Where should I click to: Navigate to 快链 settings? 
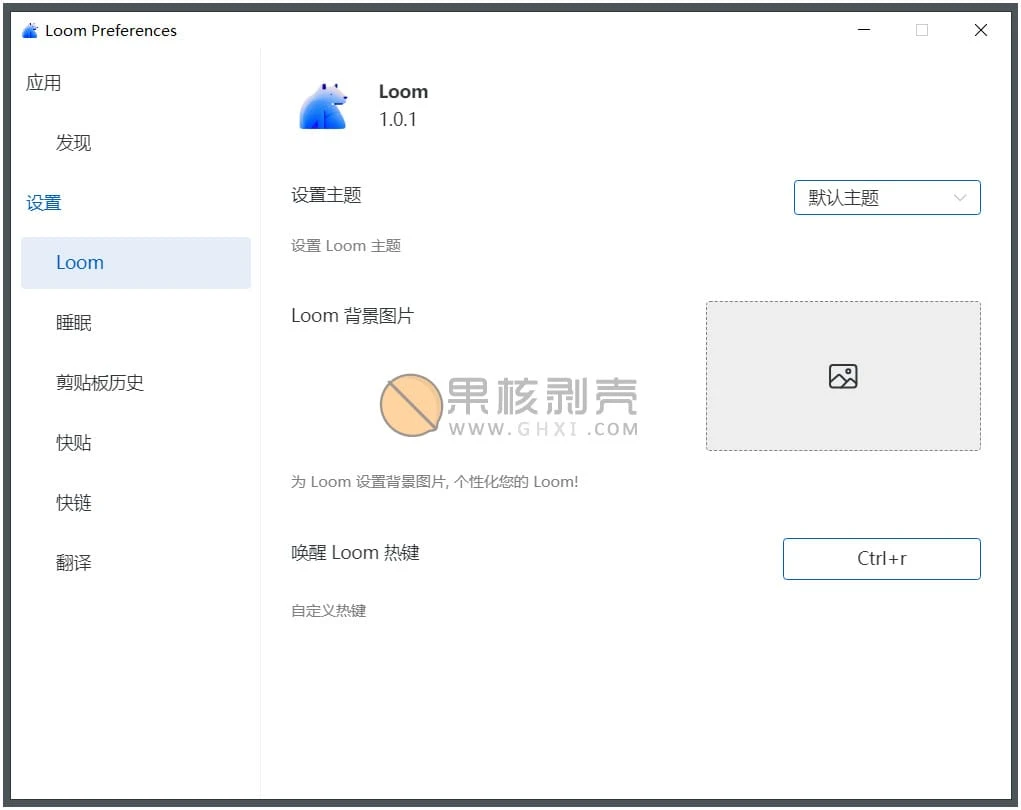pyautogui.click(x=74, y=503)
